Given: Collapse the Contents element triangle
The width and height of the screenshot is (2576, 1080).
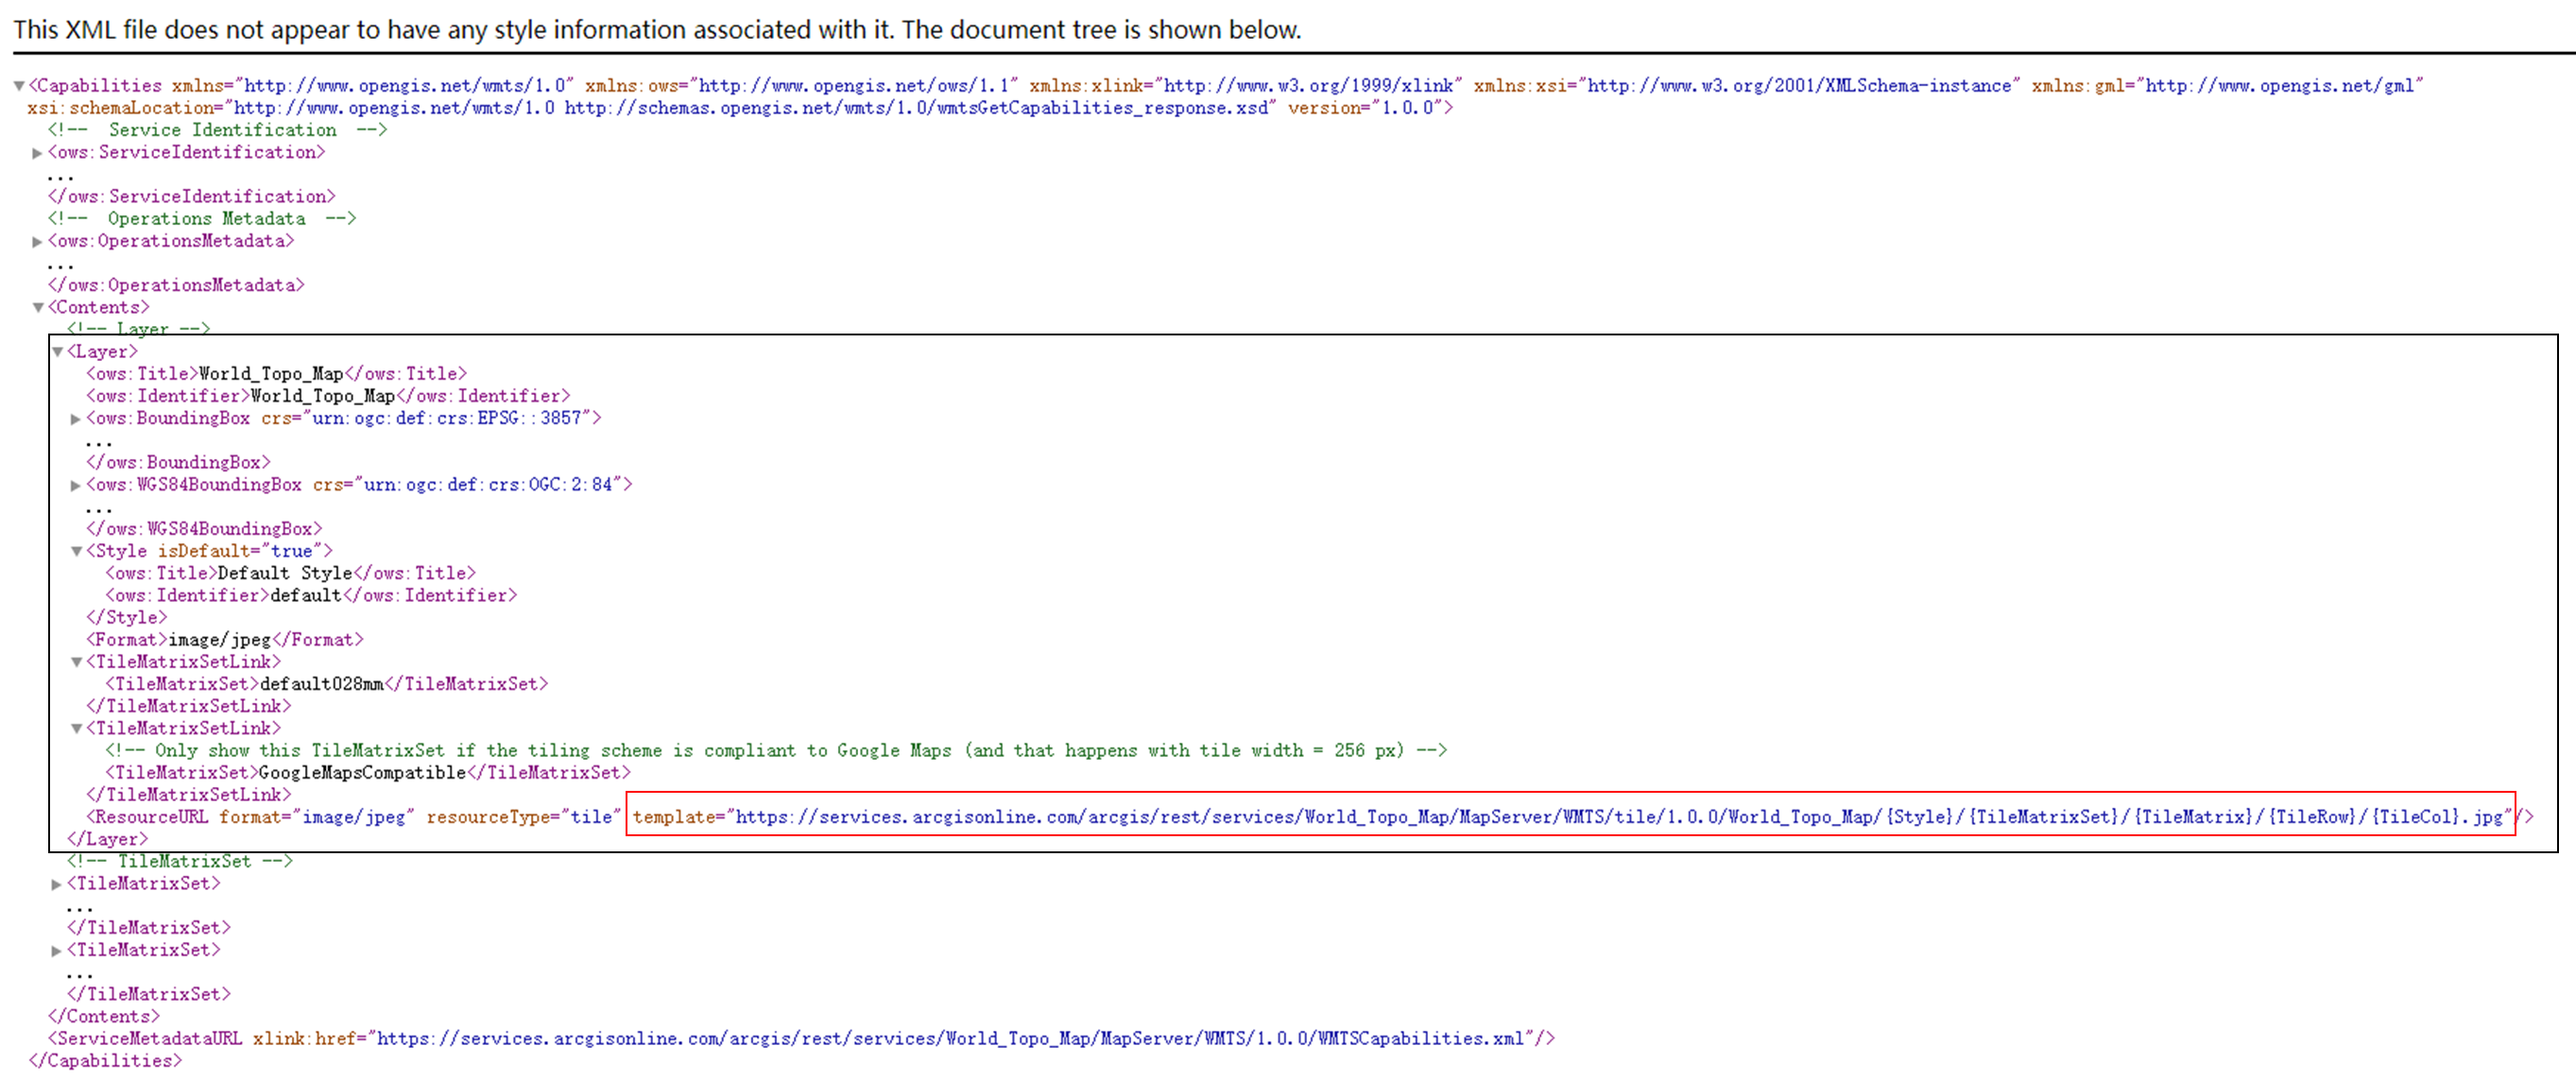Looking at the screenshot, I should point(38,308).
